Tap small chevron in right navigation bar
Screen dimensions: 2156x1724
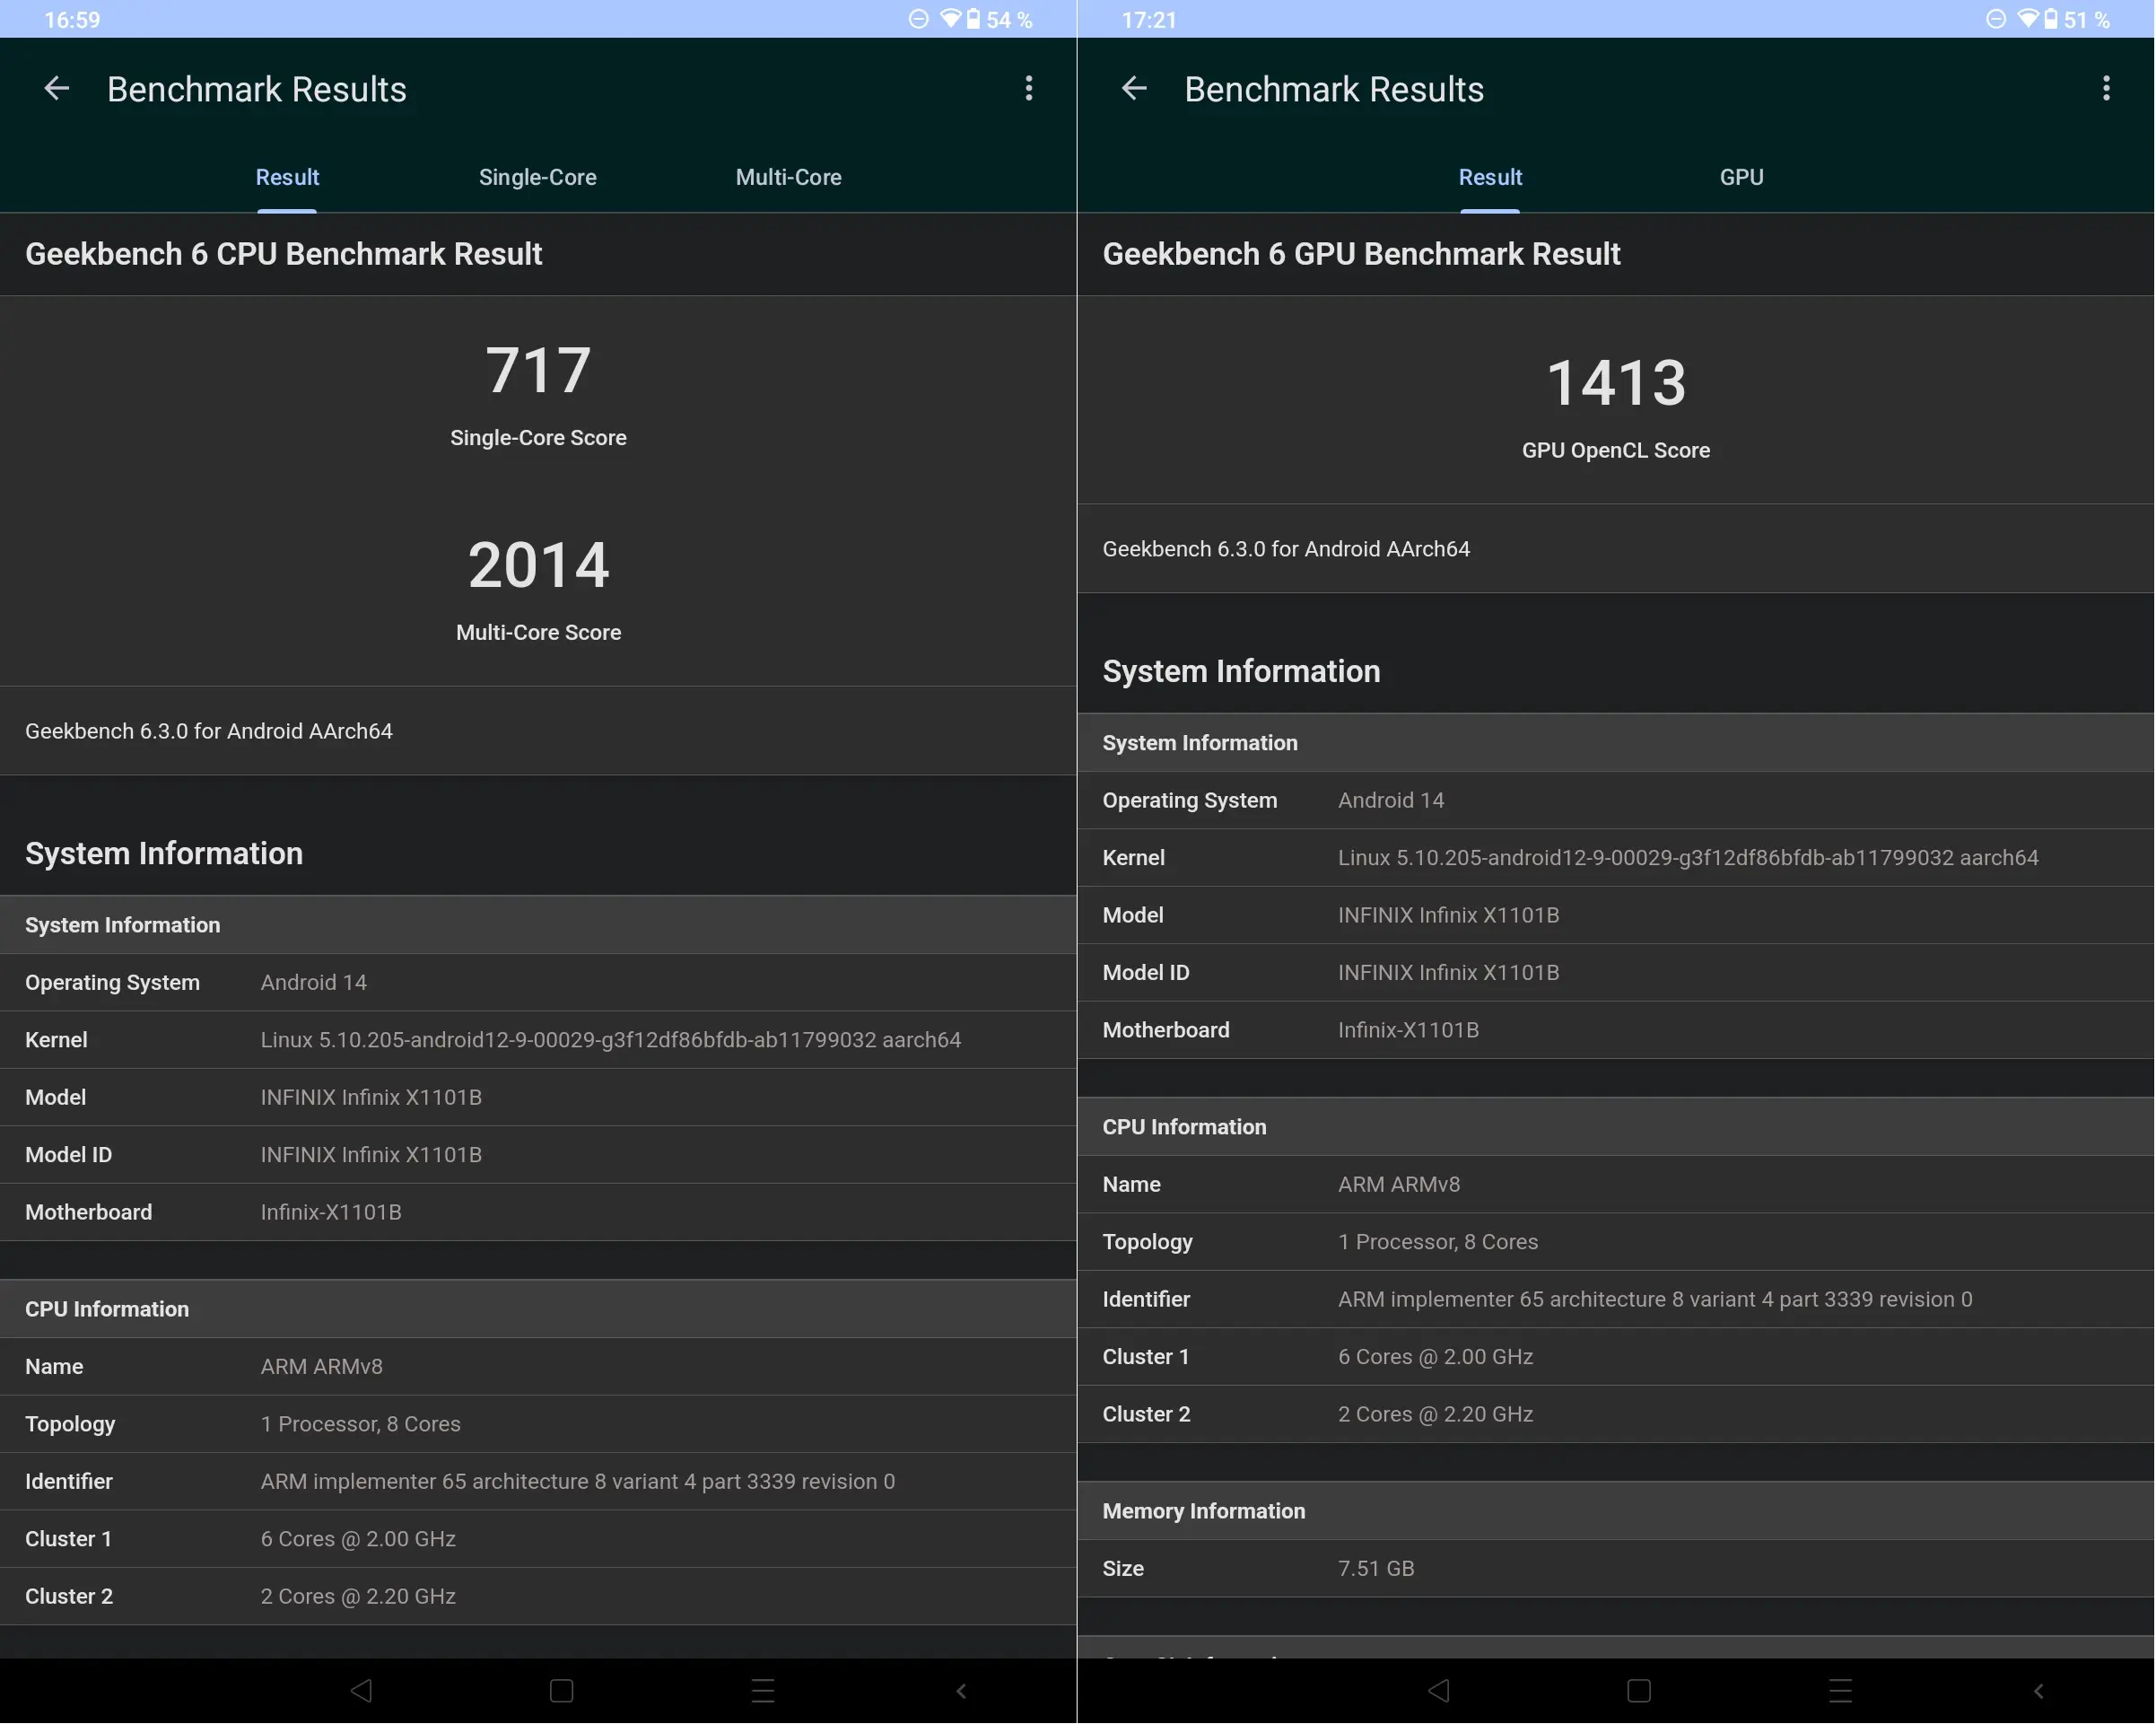(2038, 1691)
